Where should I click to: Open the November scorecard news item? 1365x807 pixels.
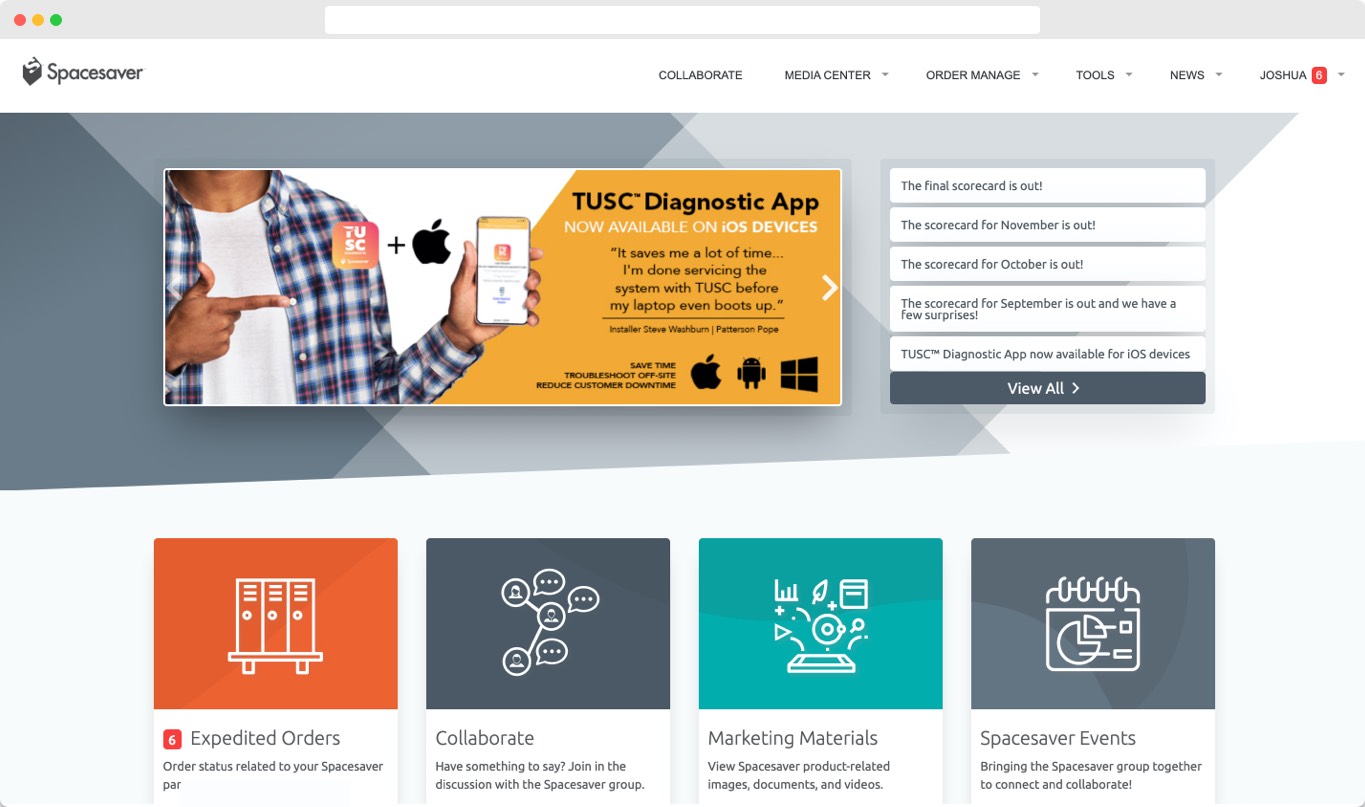pyautogui.click(x=1047, y=225)
